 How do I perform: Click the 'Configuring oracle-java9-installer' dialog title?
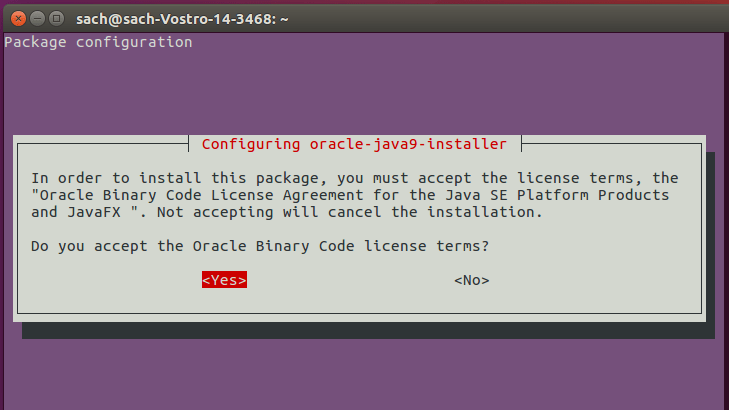pos(354,144)
